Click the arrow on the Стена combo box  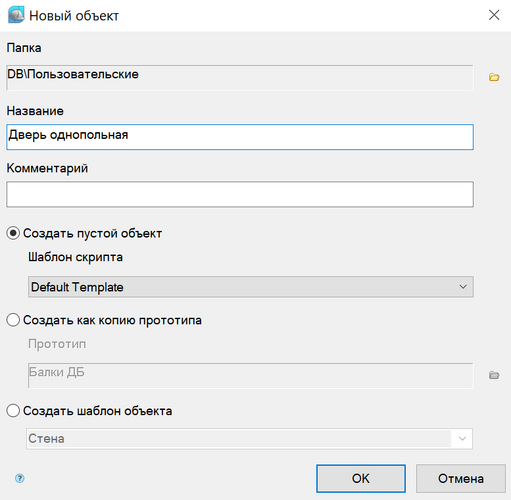coord(462,439)
